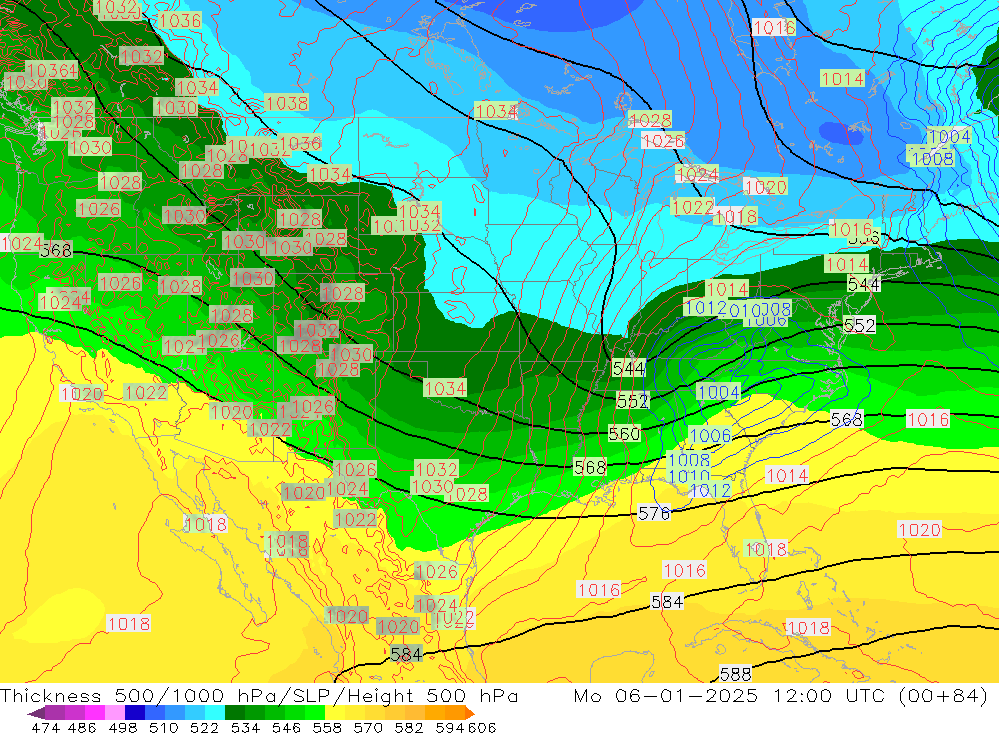
Task: Click the dark purple arrow at legend start
Action: point(36,713)
